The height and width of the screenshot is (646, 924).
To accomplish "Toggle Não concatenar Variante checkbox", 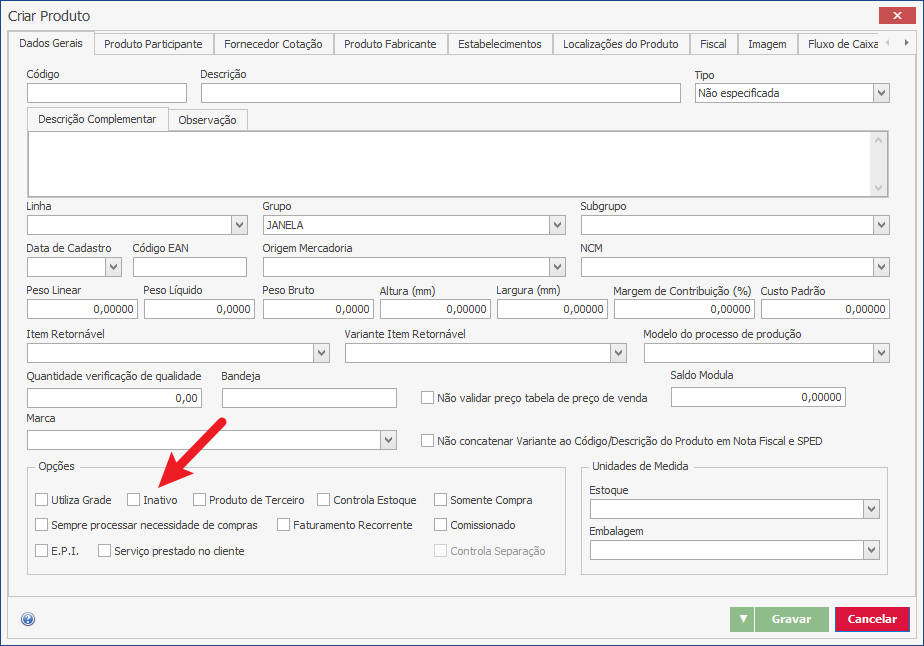I will pyautogui.click(x=427, y=441).
